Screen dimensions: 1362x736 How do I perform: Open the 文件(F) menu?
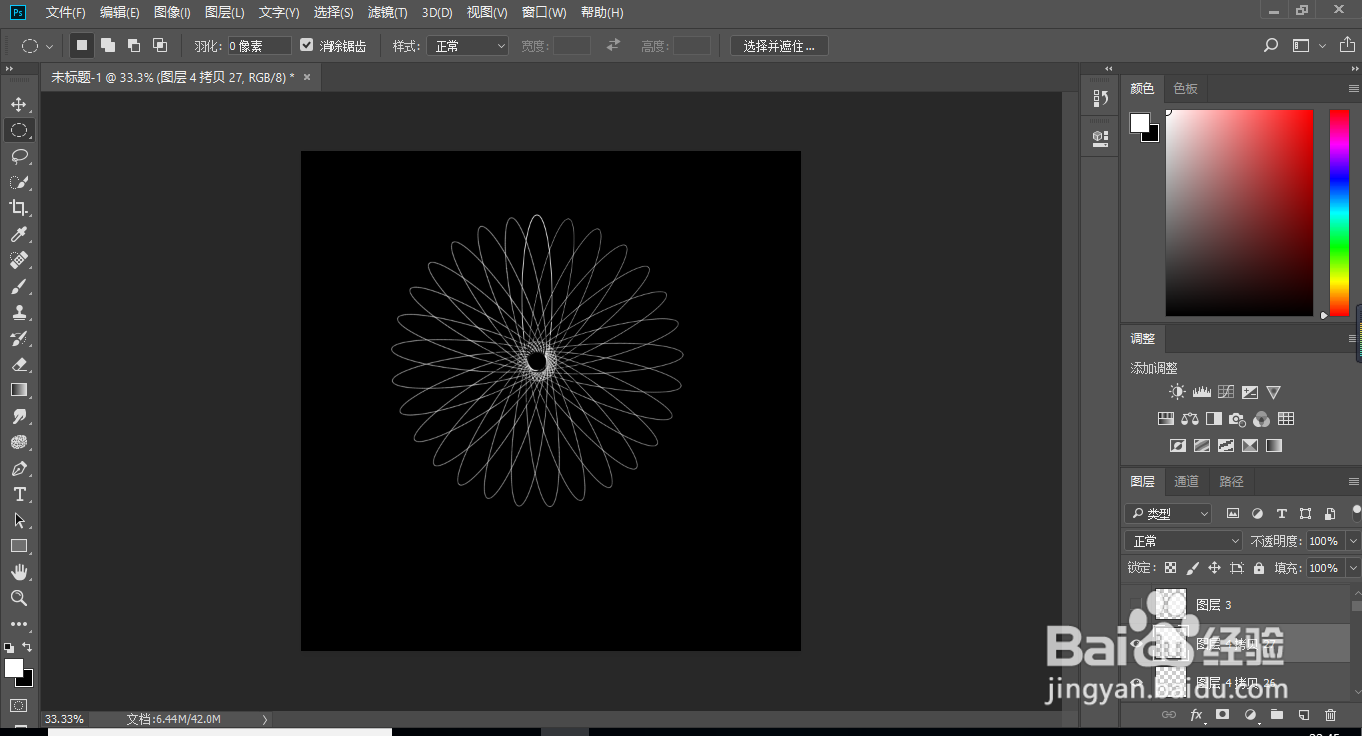(x=65, y=13)
